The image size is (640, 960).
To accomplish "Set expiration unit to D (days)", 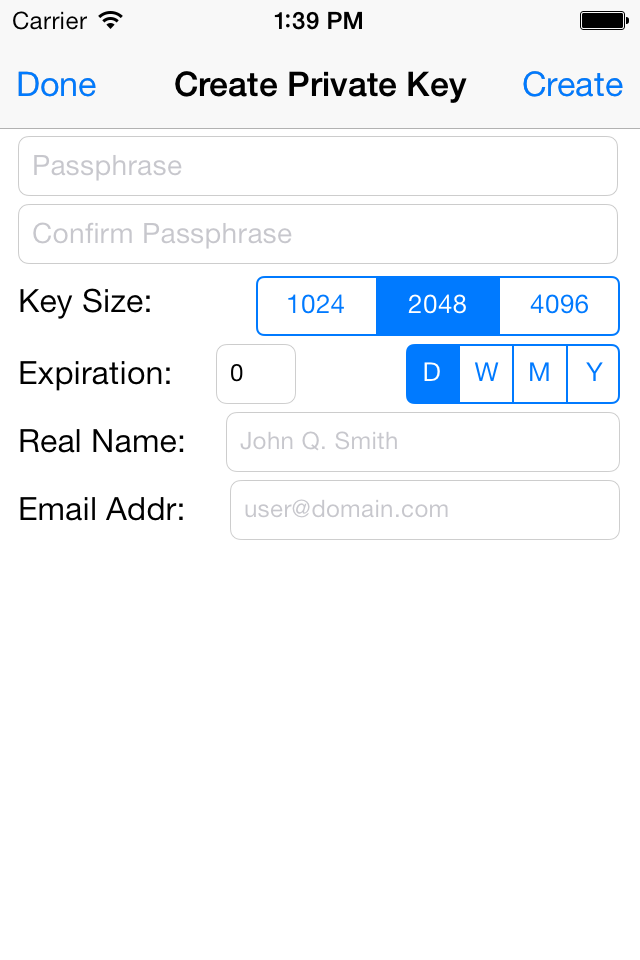I will tap(432, 374).
